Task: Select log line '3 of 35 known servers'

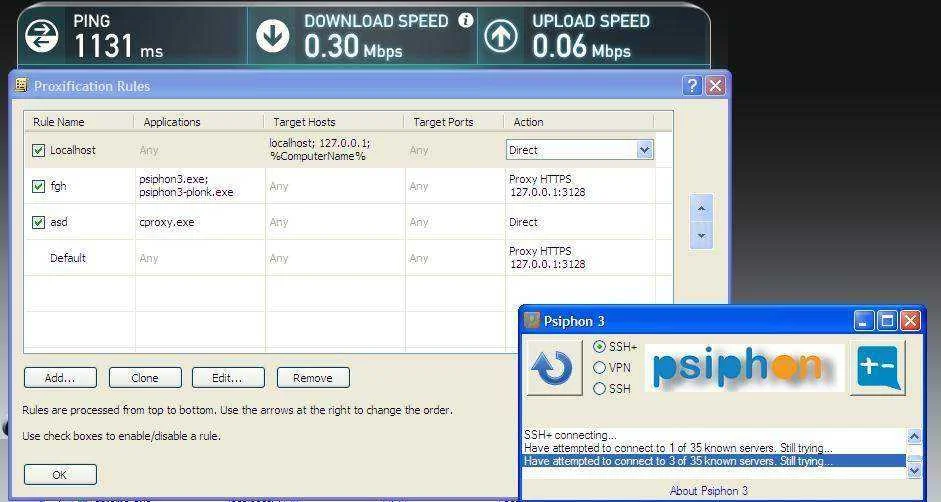Action: [x=714, y=461]
